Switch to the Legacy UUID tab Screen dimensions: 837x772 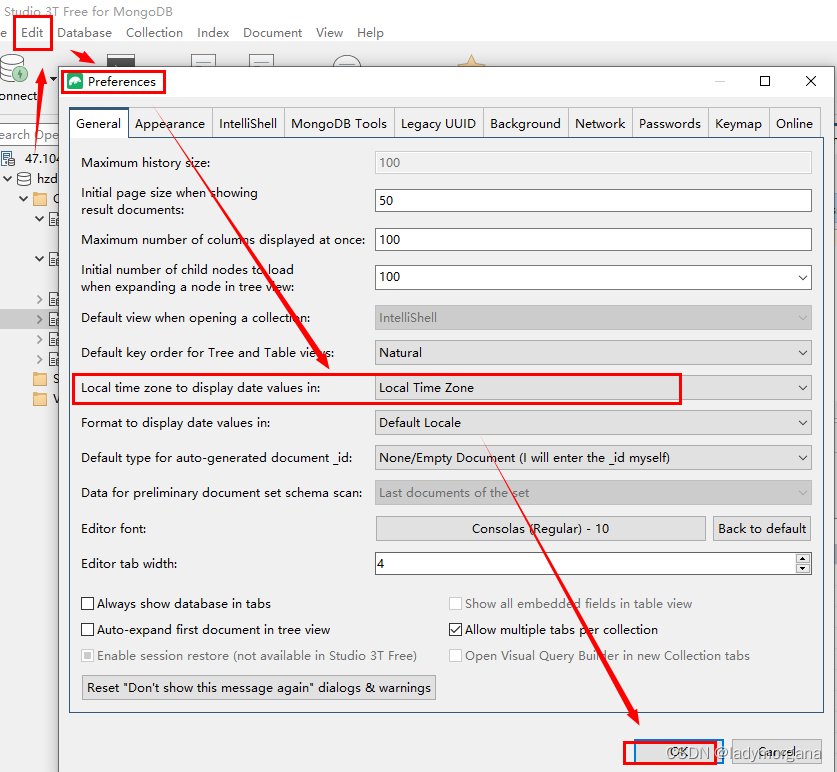(x=438, y=123)
